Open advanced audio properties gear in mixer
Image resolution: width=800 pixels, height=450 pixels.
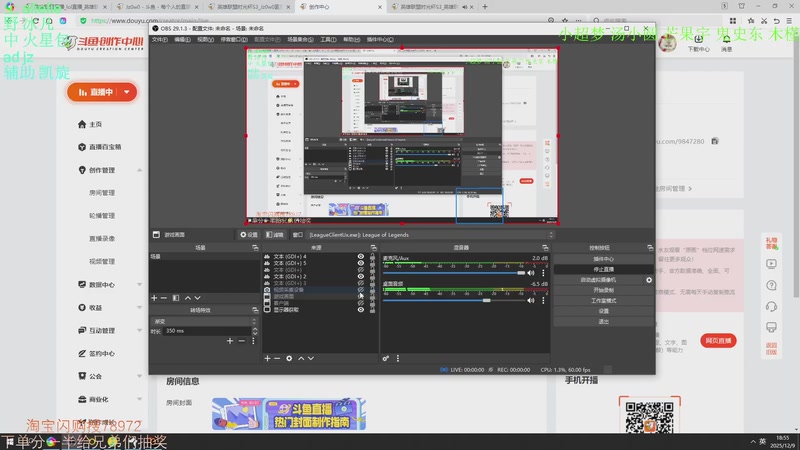(x=386, y=359)
